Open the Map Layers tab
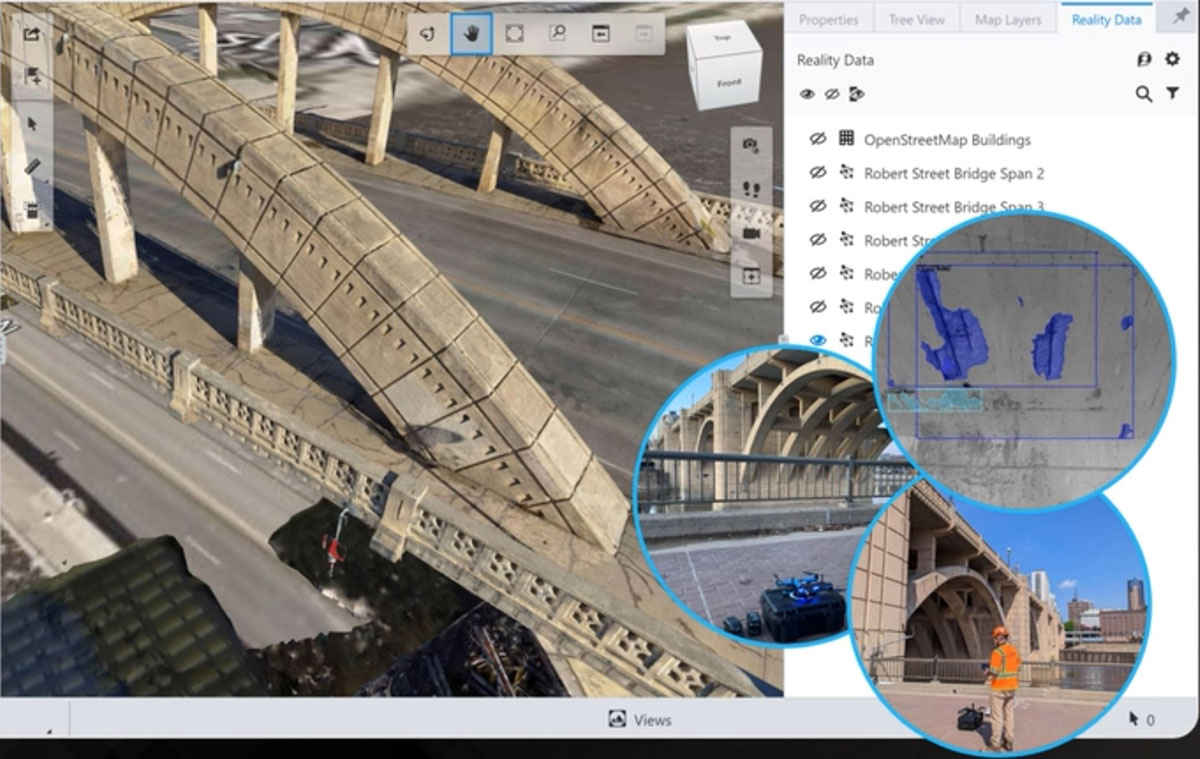 (1008, 20)
